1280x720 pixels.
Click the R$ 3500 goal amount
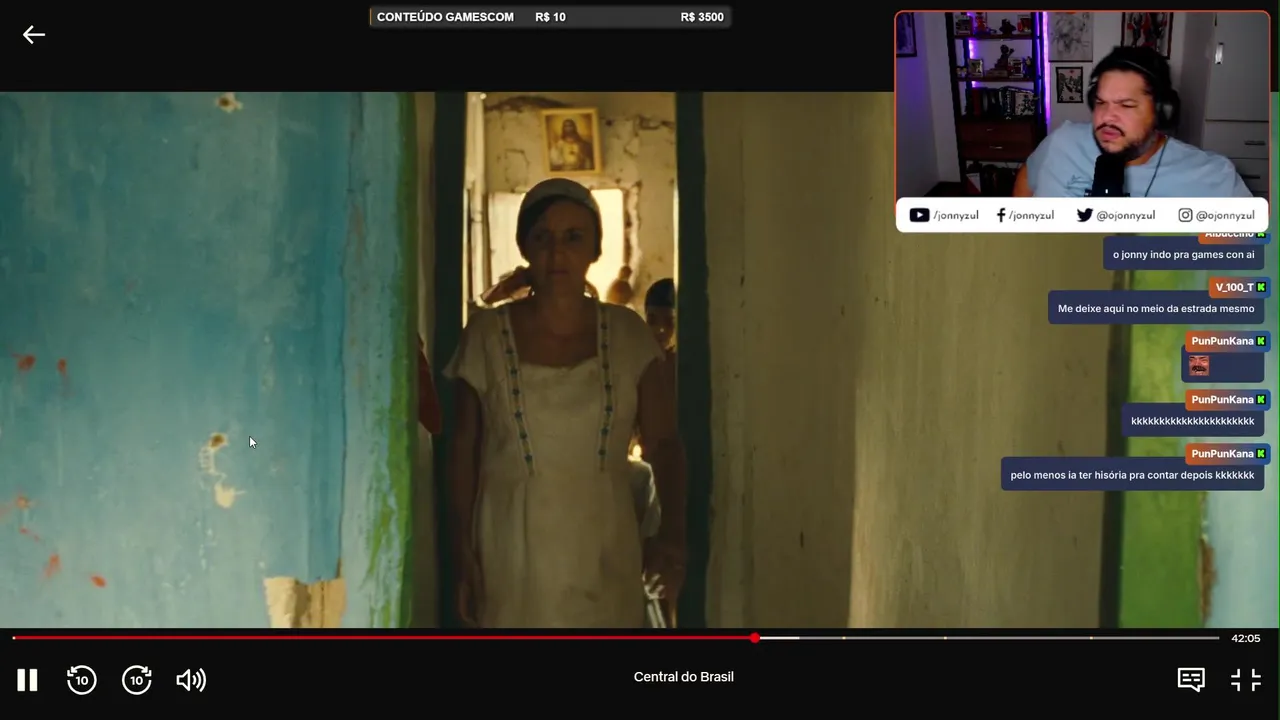pyautogui.click(x=702, y=17)
